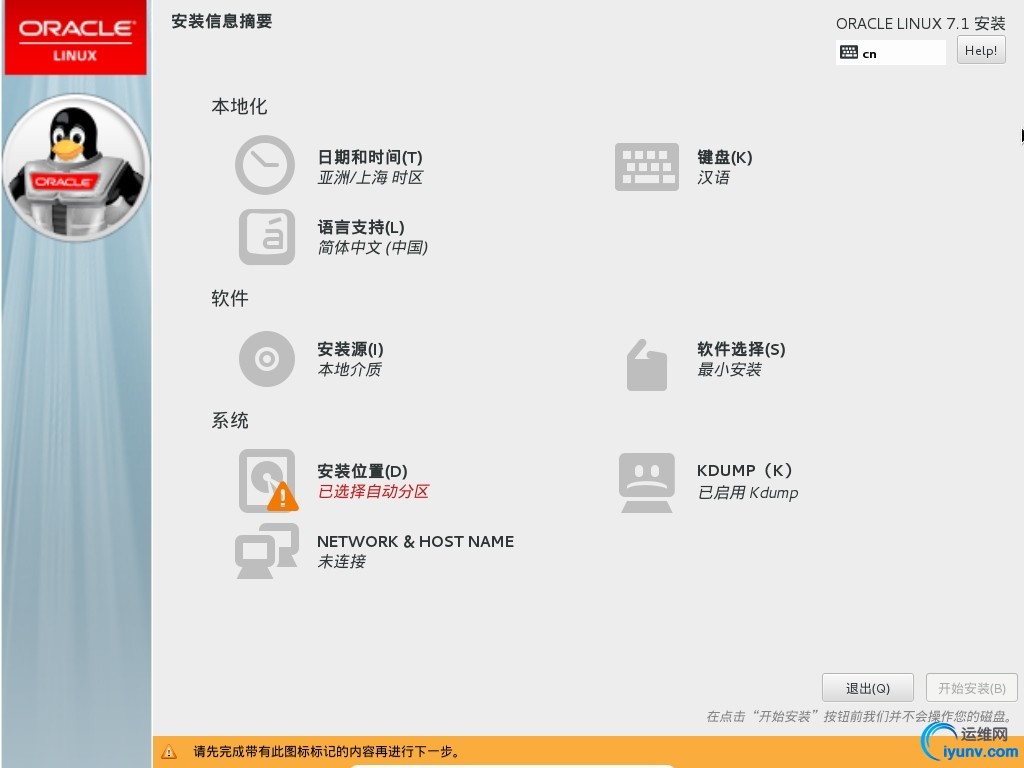1024x768 pixels.
Task: Click the 软件 section heading
Action: [x=230, y=298]
